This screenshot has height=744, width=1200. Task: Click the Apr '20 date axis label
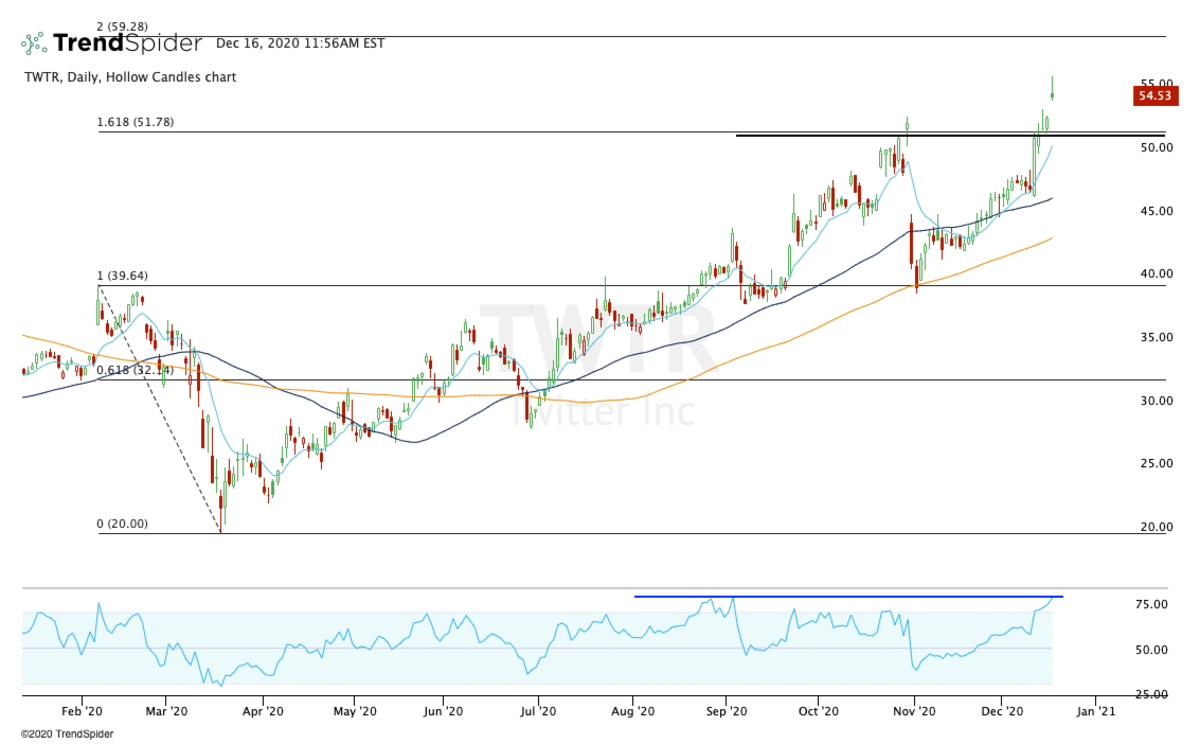[263, 711]
